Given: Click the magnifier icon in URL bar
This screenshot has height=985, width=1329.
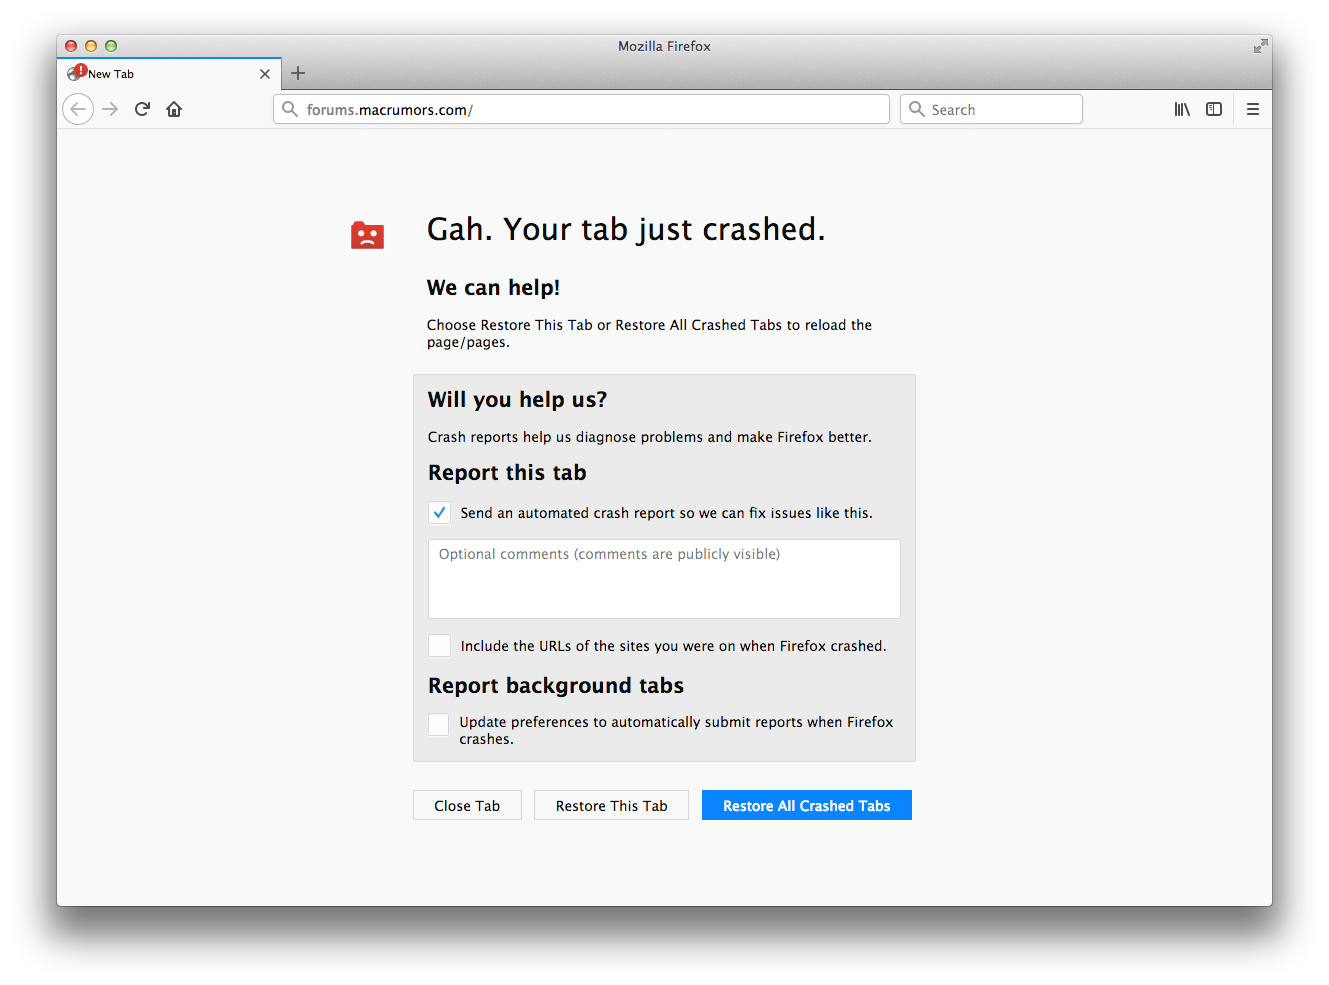Looking at the screenshot, I should pyautogui.click(x=290, y=109).
